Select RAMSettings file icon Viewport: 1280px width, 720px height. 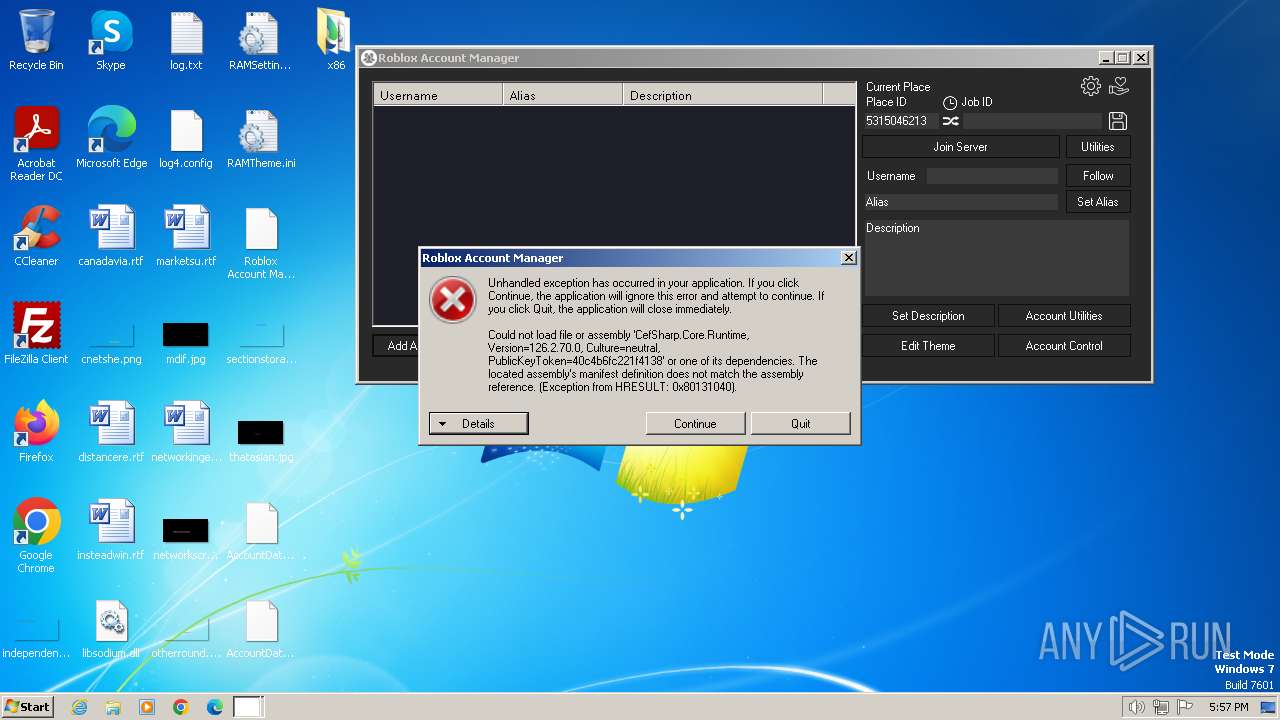point(260,41)
